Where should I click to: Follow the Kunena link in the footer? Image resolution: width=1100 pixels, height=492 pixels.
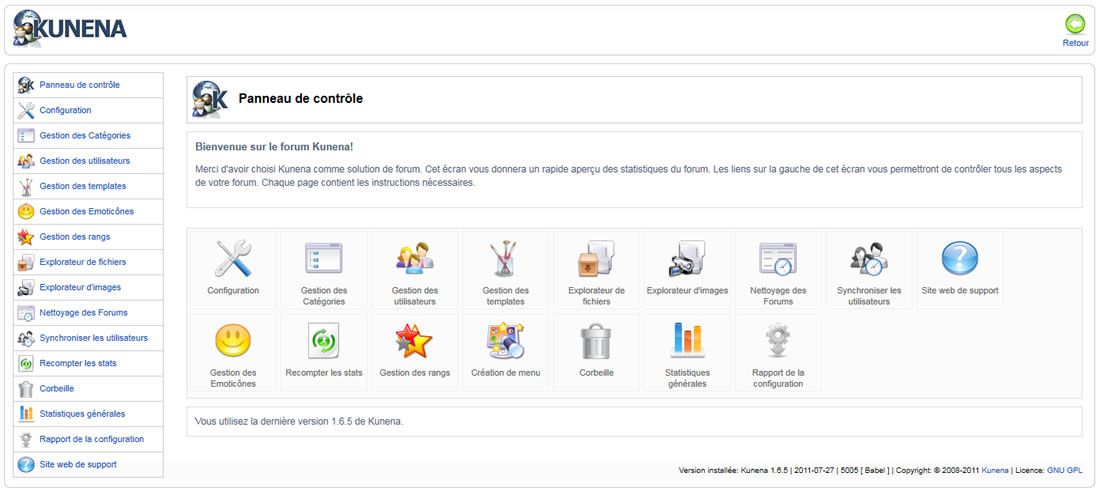(x=995, y=470)
